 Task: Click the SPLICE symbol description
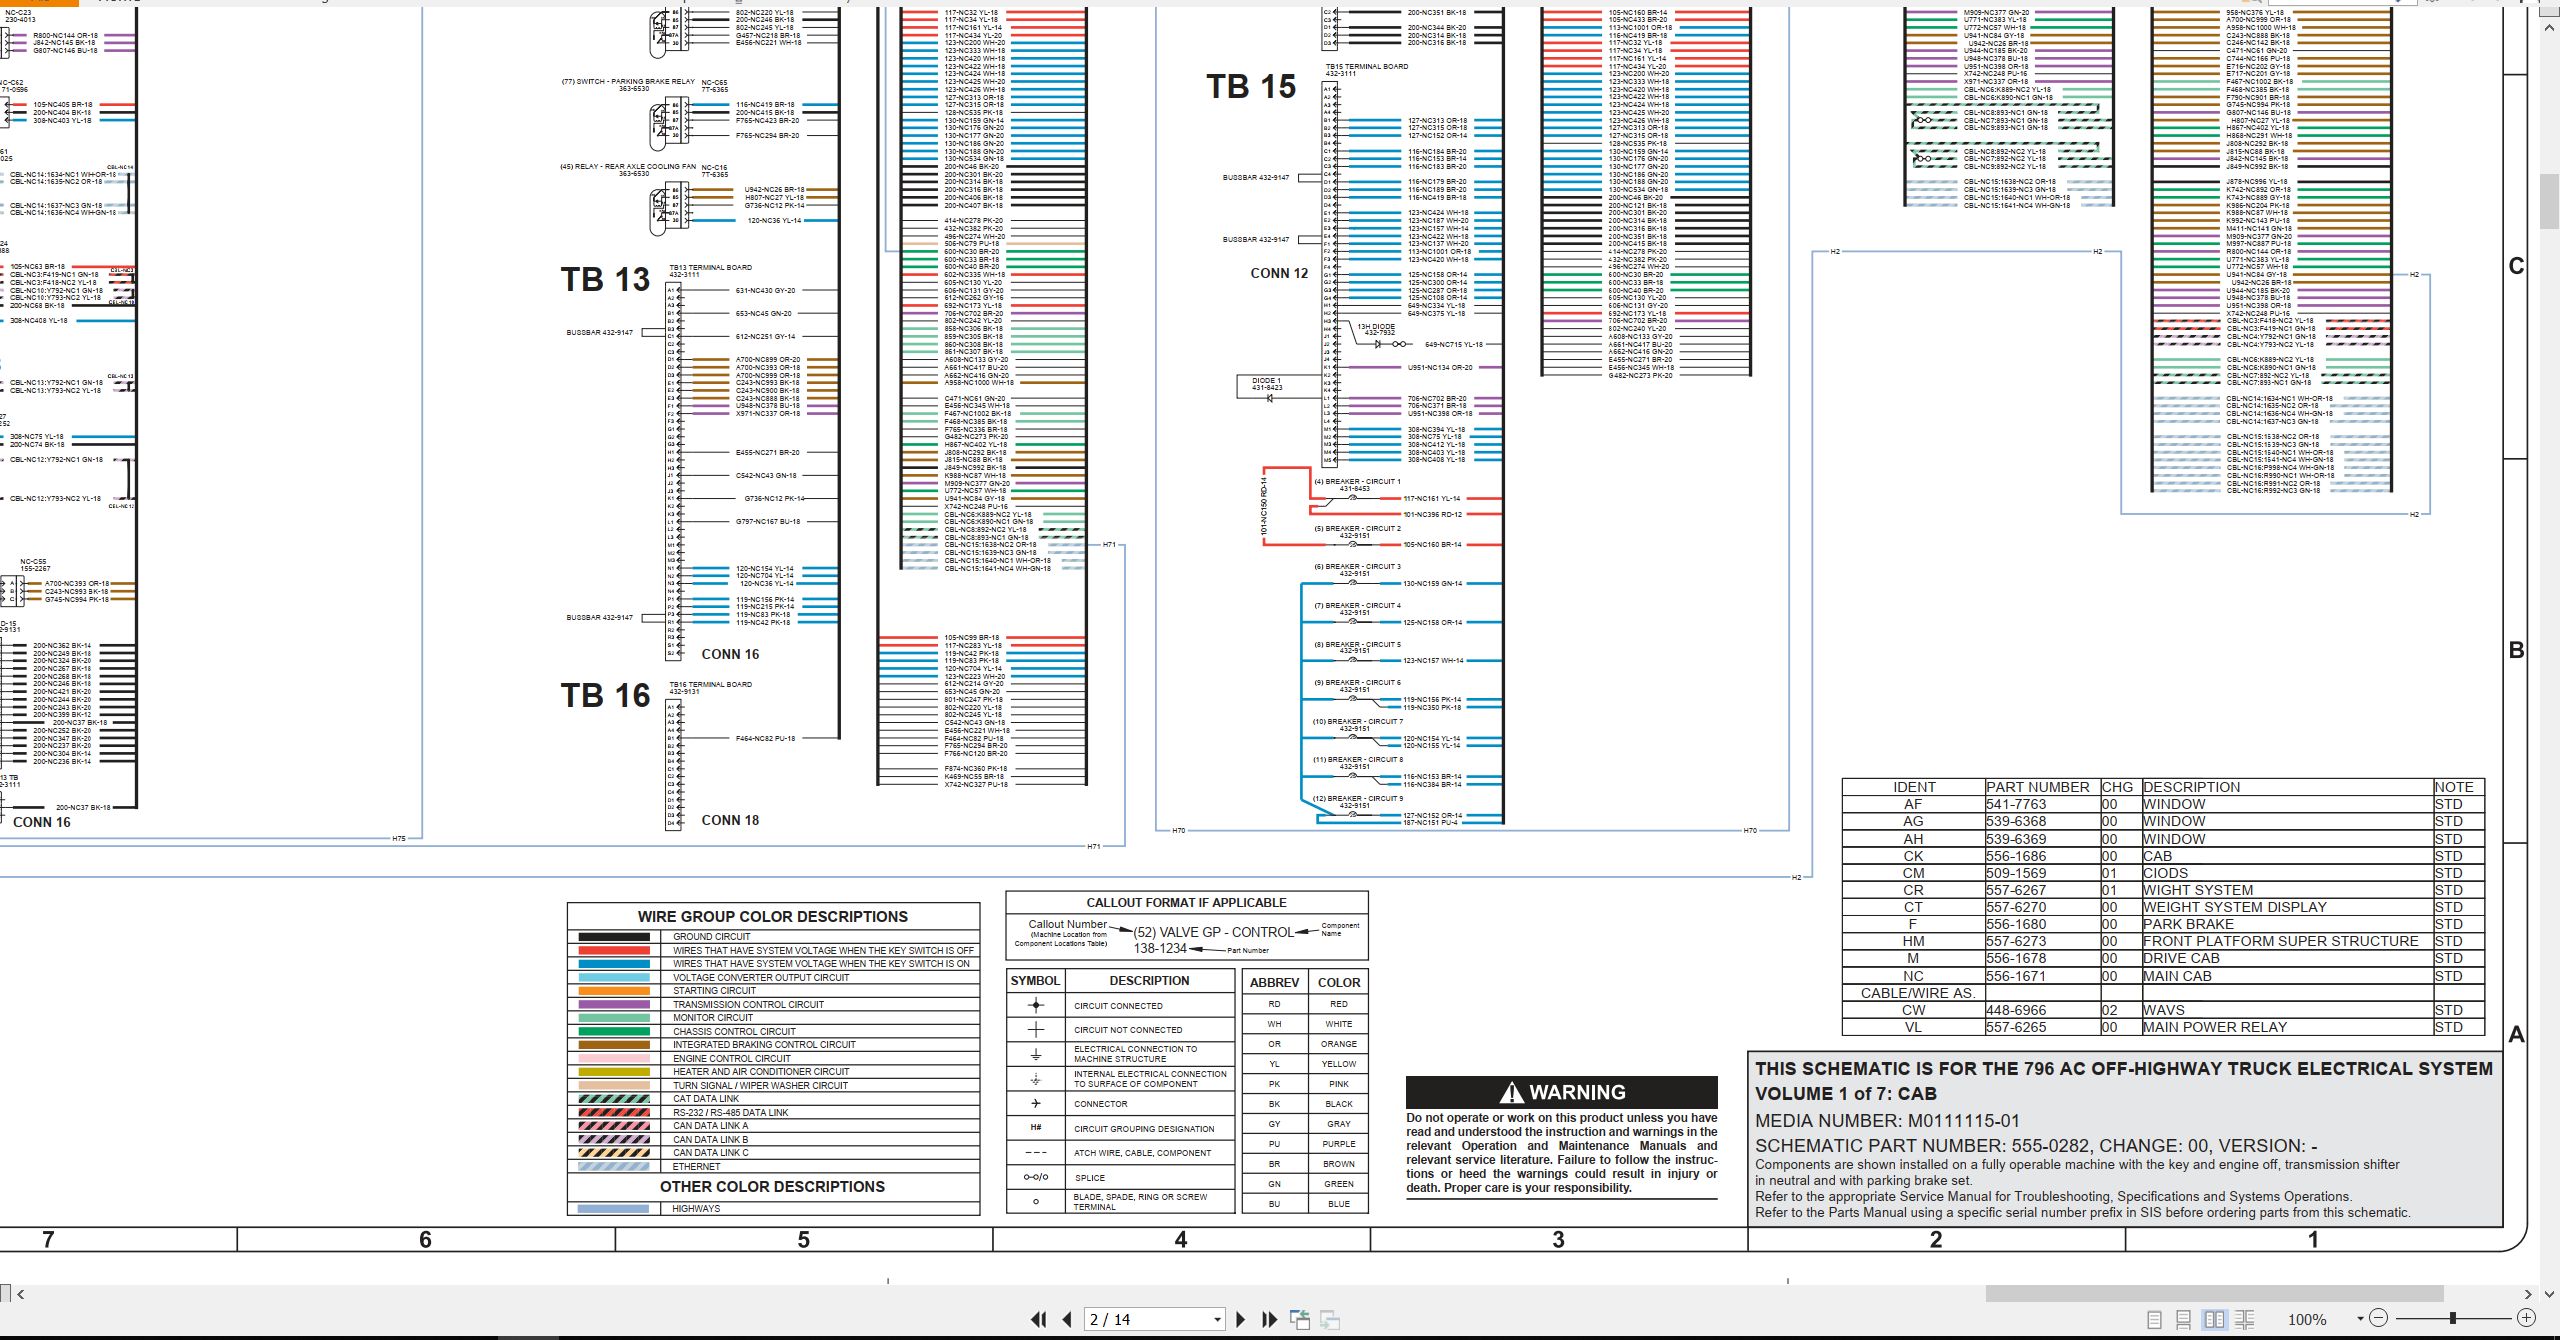pos(1089,1178)
